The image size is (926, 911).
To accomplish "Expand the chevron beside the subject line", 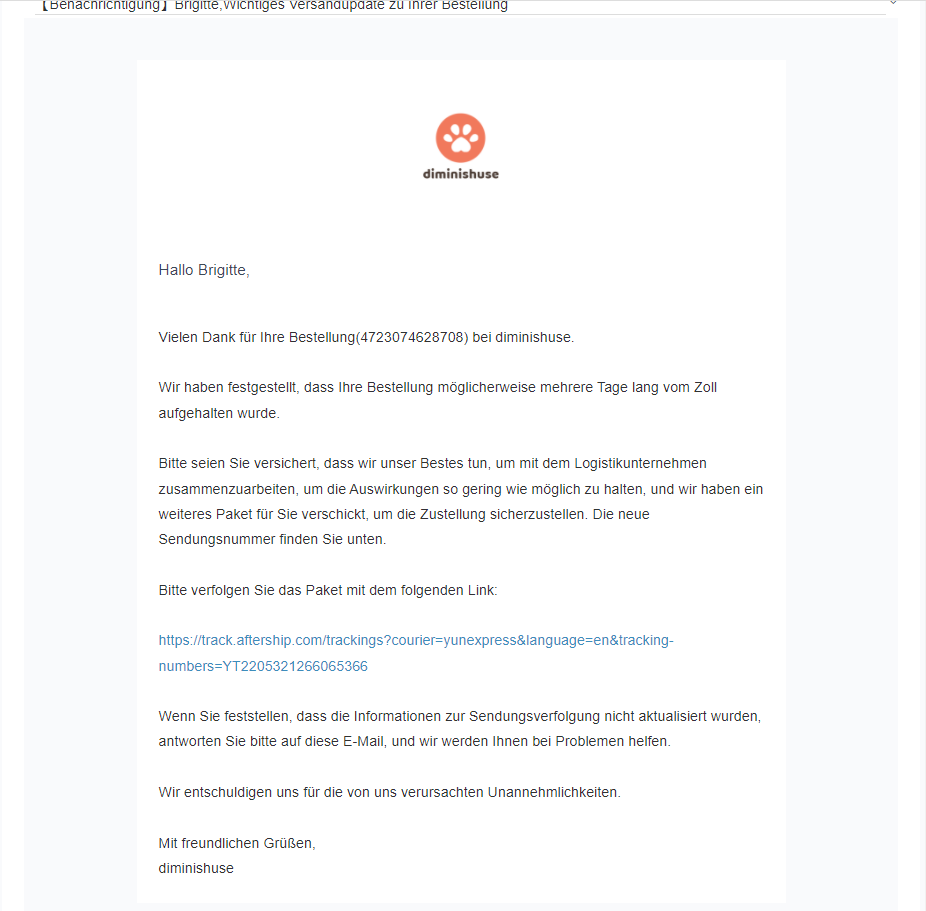I will [893, 4].
